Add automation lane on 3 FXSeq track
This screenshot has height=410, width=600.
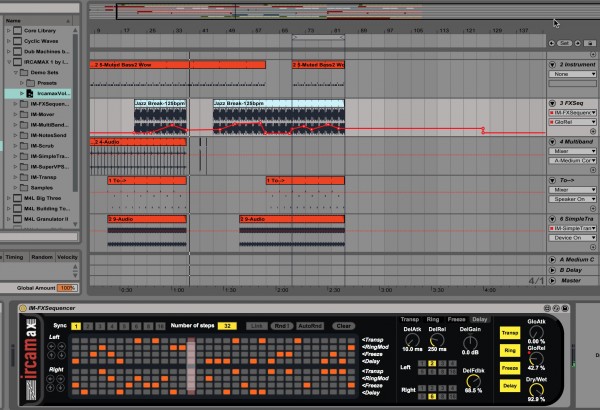click(593, 131)
